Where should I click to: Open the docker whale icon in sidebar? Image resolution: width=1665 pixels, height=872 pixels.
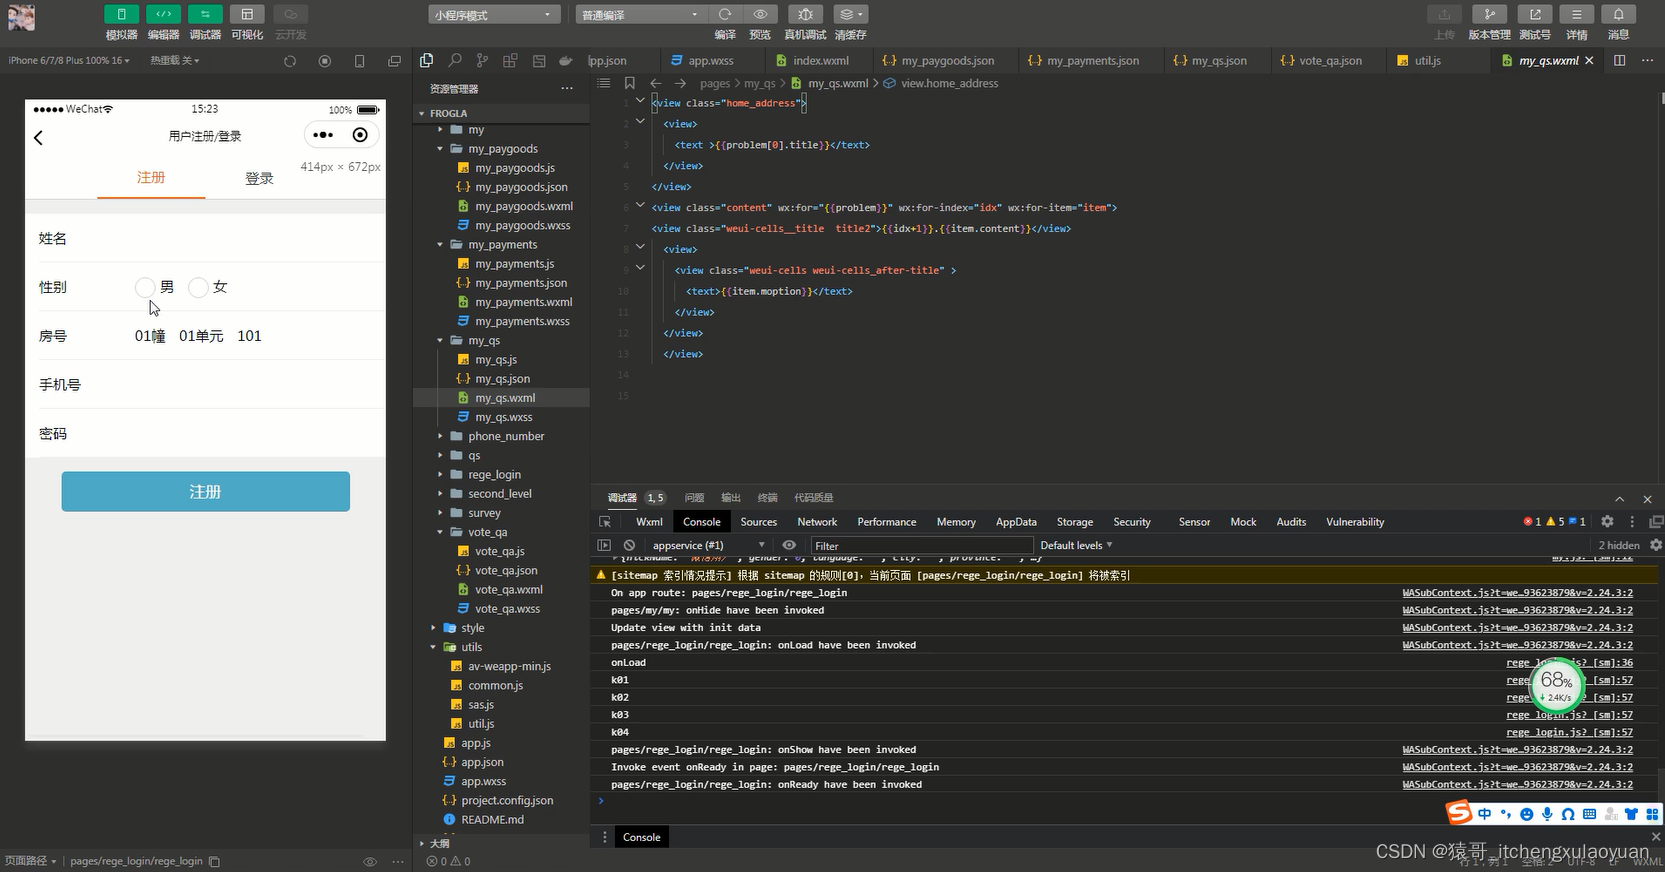[566, 60]
